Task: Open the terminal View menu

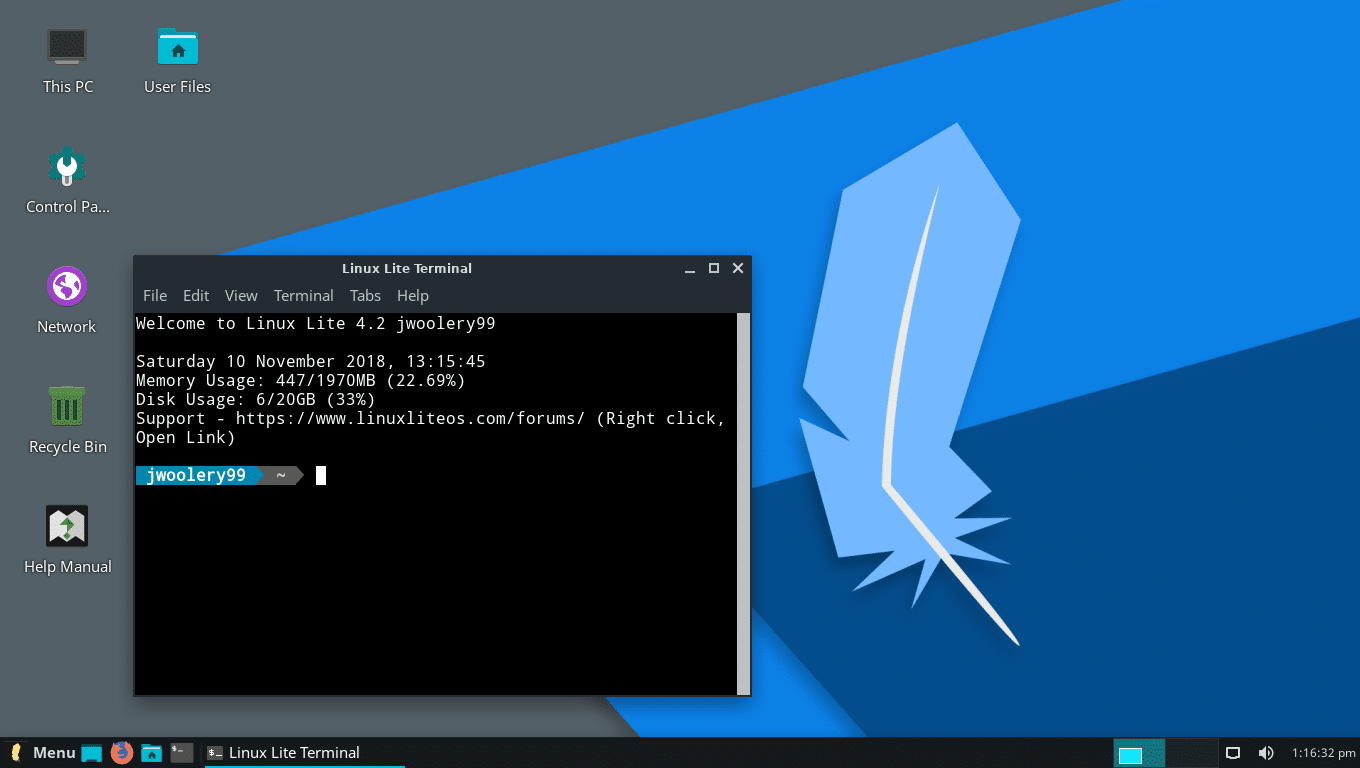Action: click(x=241, y=296)
